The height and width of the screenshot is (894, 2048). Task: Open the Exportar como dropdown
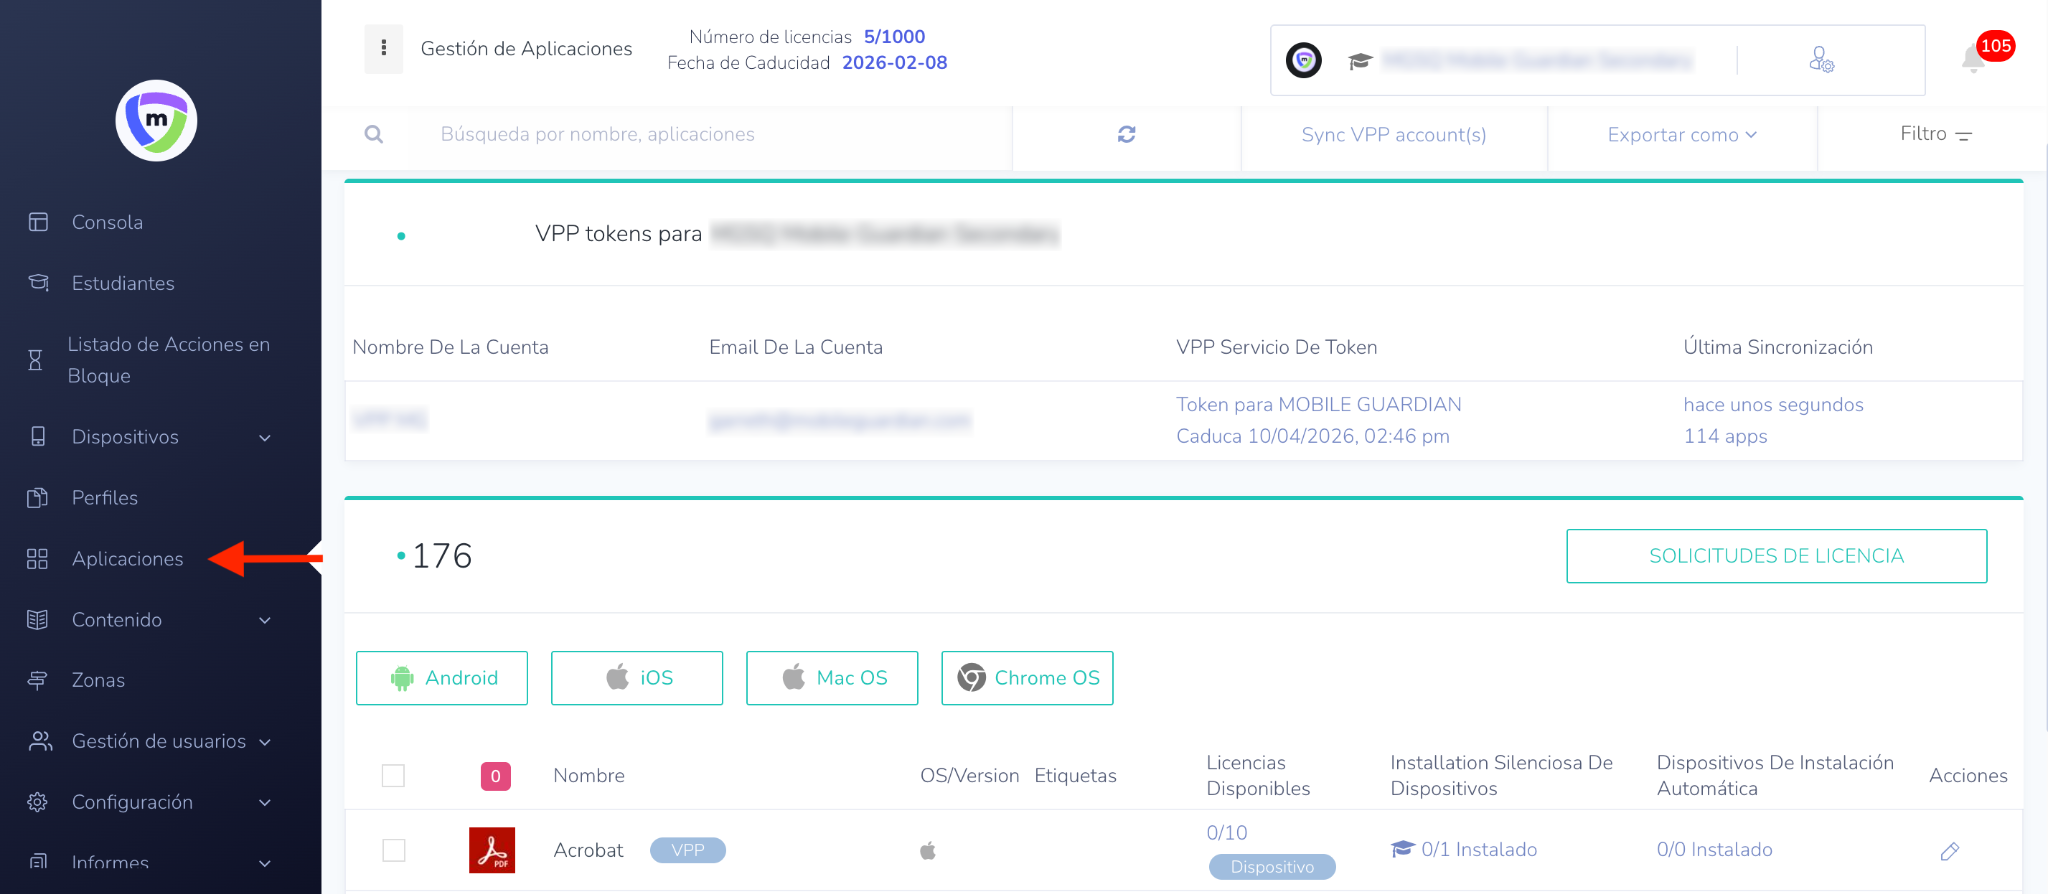click(1682, 135)
